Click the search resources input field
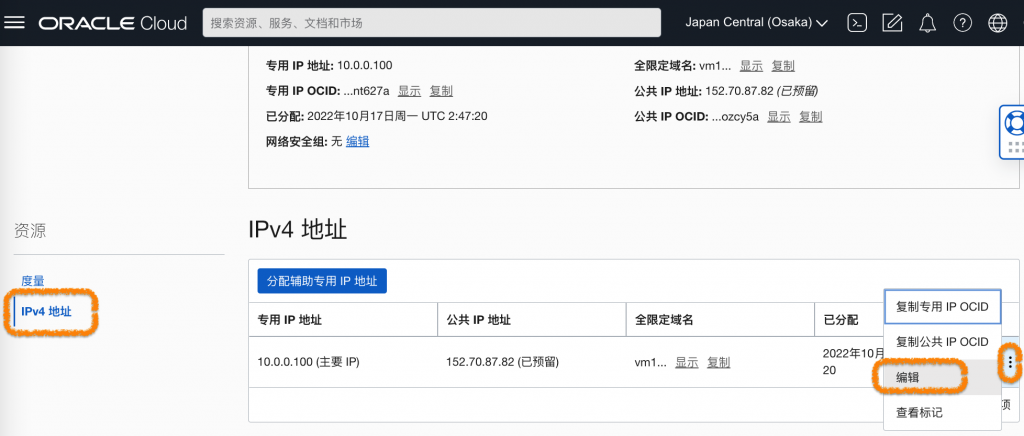1024x436 pixels. [431, 23]
